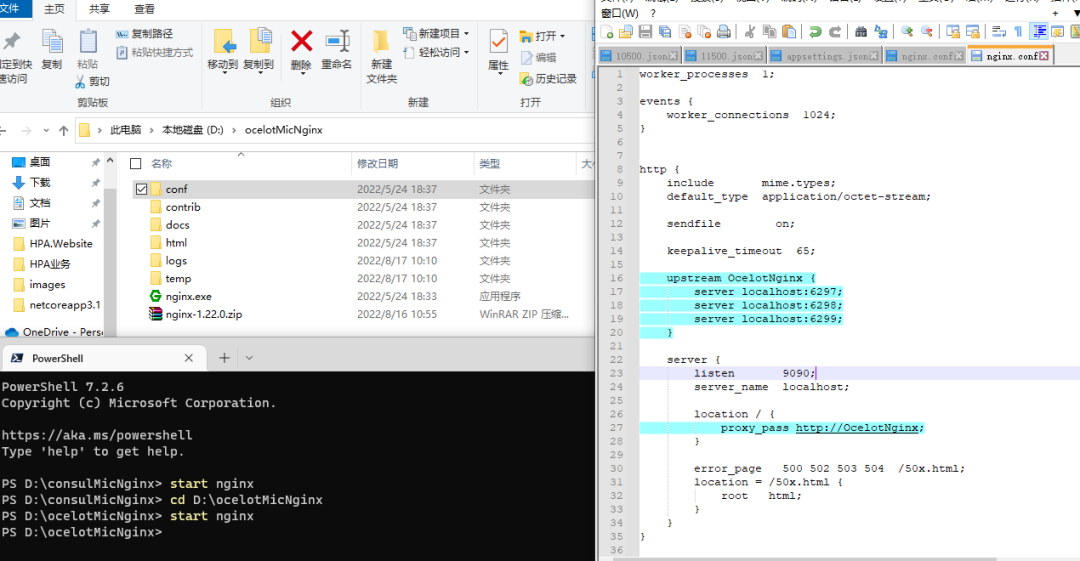Switch to the 11500.json tab
The height and width of the screenshot is (561, 1080).
723,57
